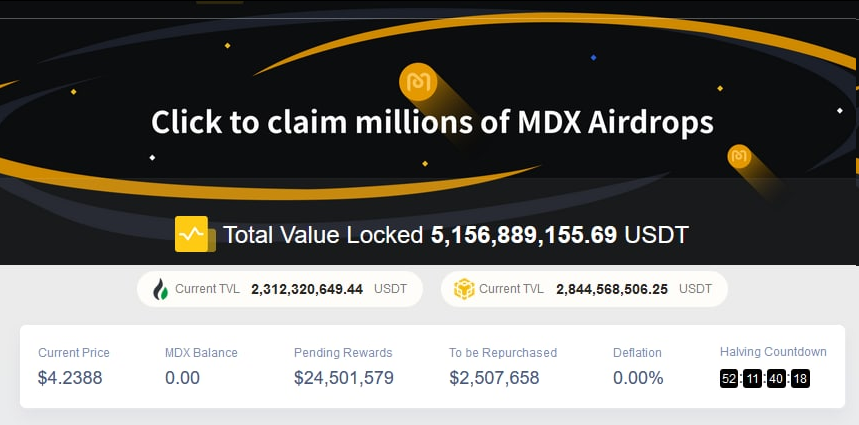Click the MDX Balance label
This screenshot has height=425, width=859.
[x=201, y=353]
